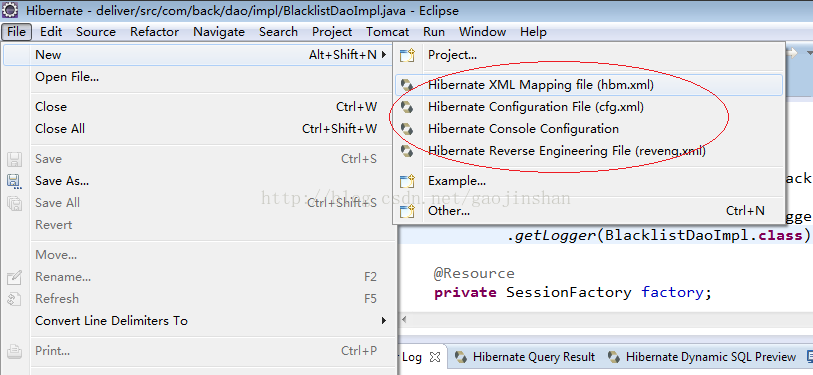
Task: Open the Run menu
Action: (x=433, y=32)
